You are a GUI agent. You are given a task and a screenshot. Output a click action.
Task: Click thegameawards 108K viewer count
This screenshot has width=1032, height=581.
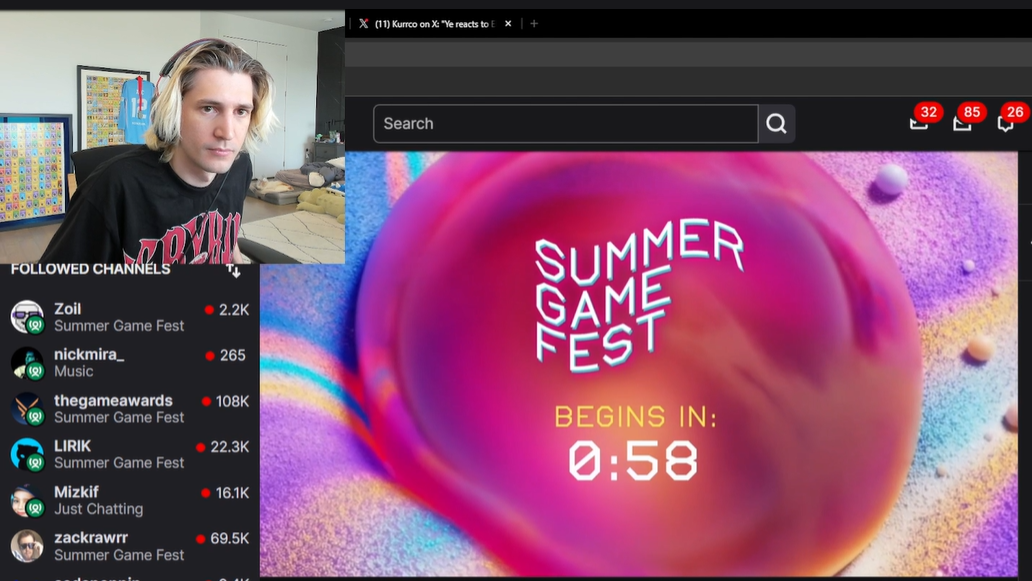pyautogui.click(x=232, y=401)
